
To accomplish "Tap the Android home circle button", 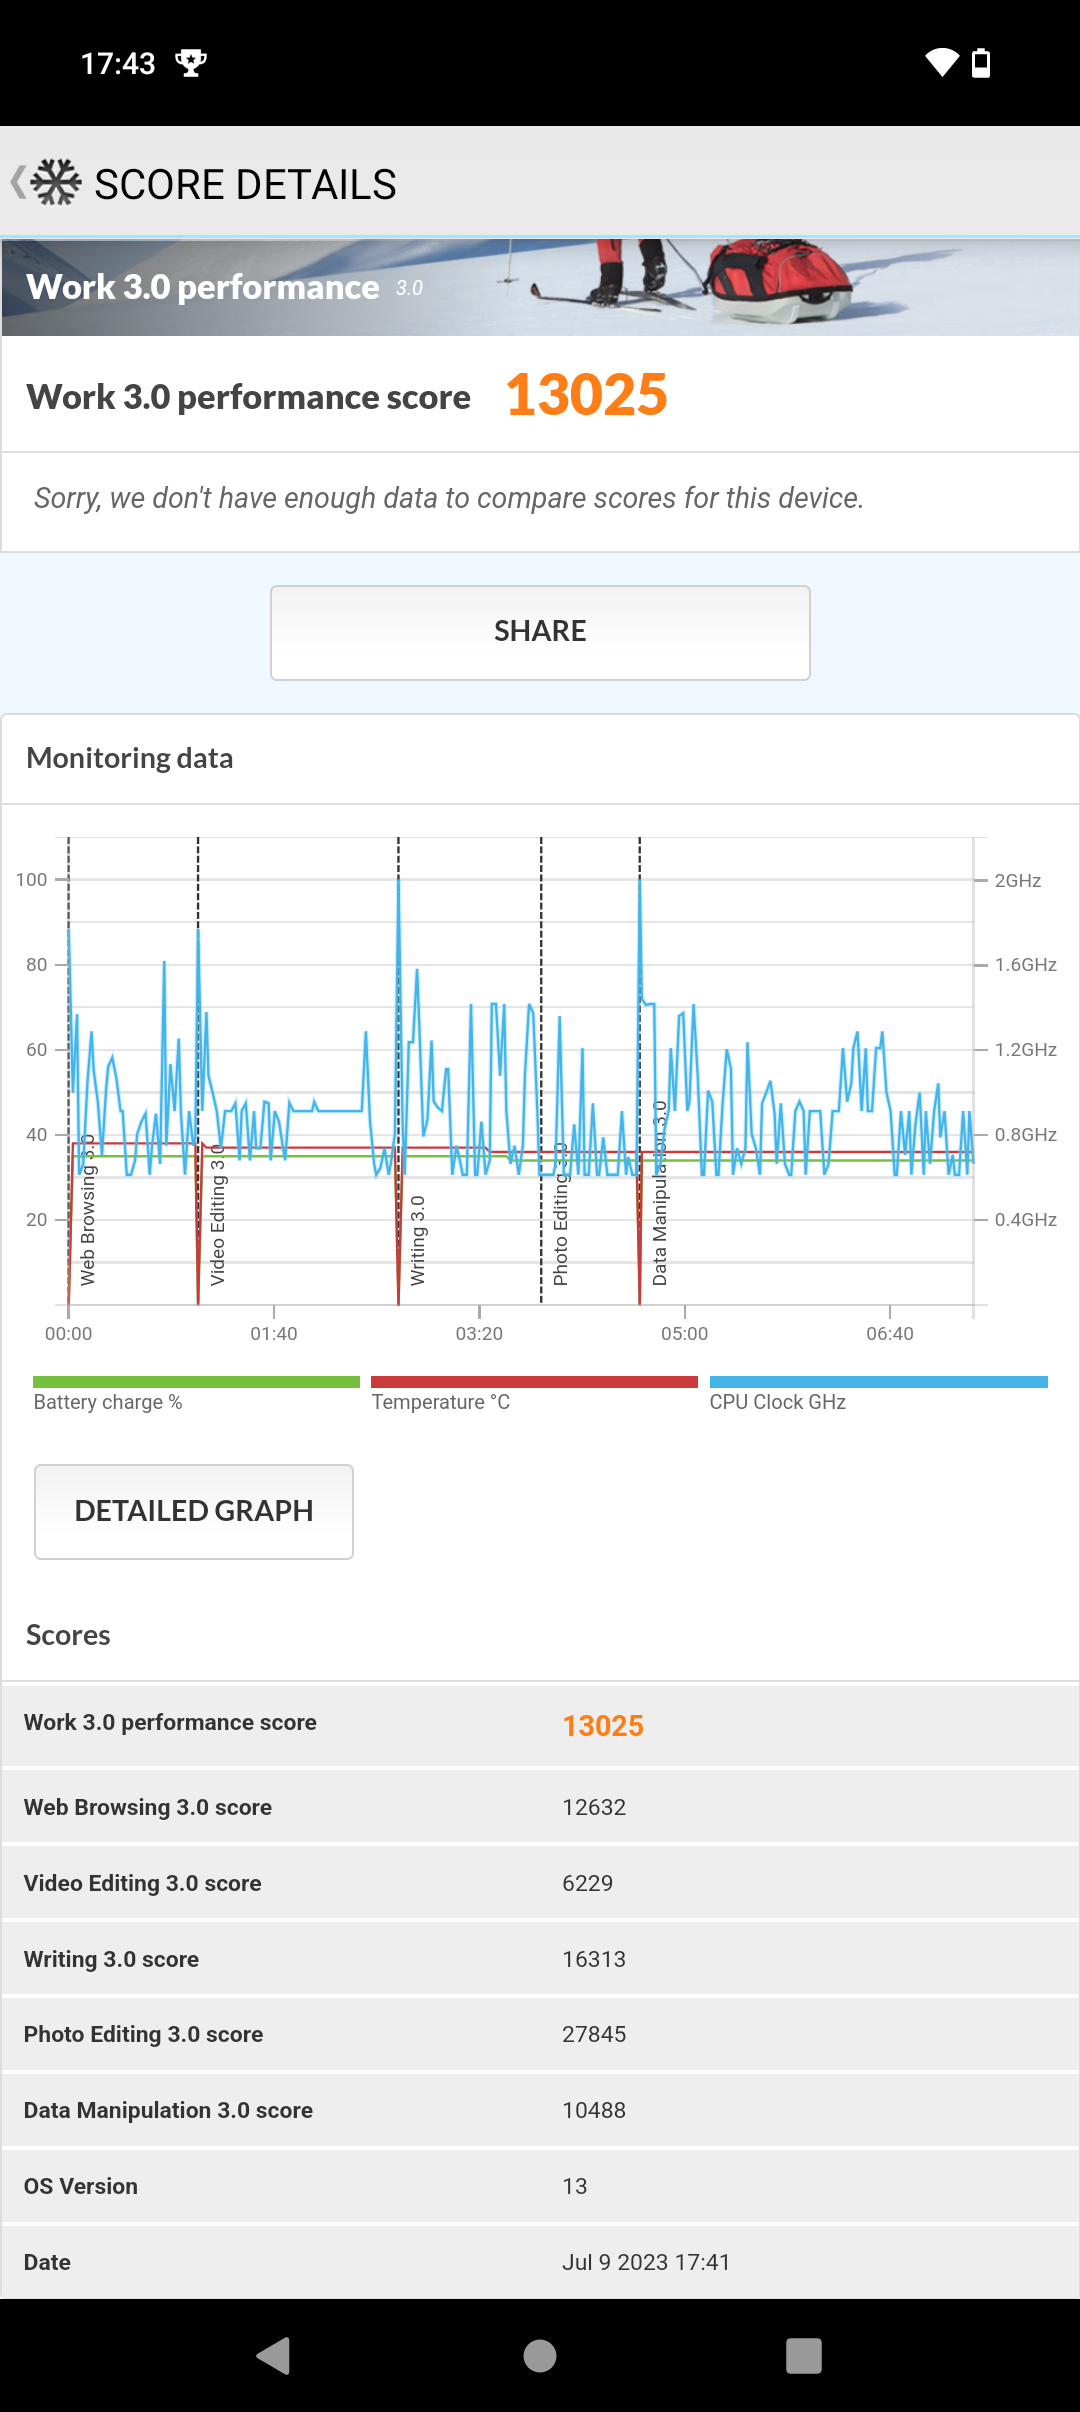I will click(x=540, y=2356).
